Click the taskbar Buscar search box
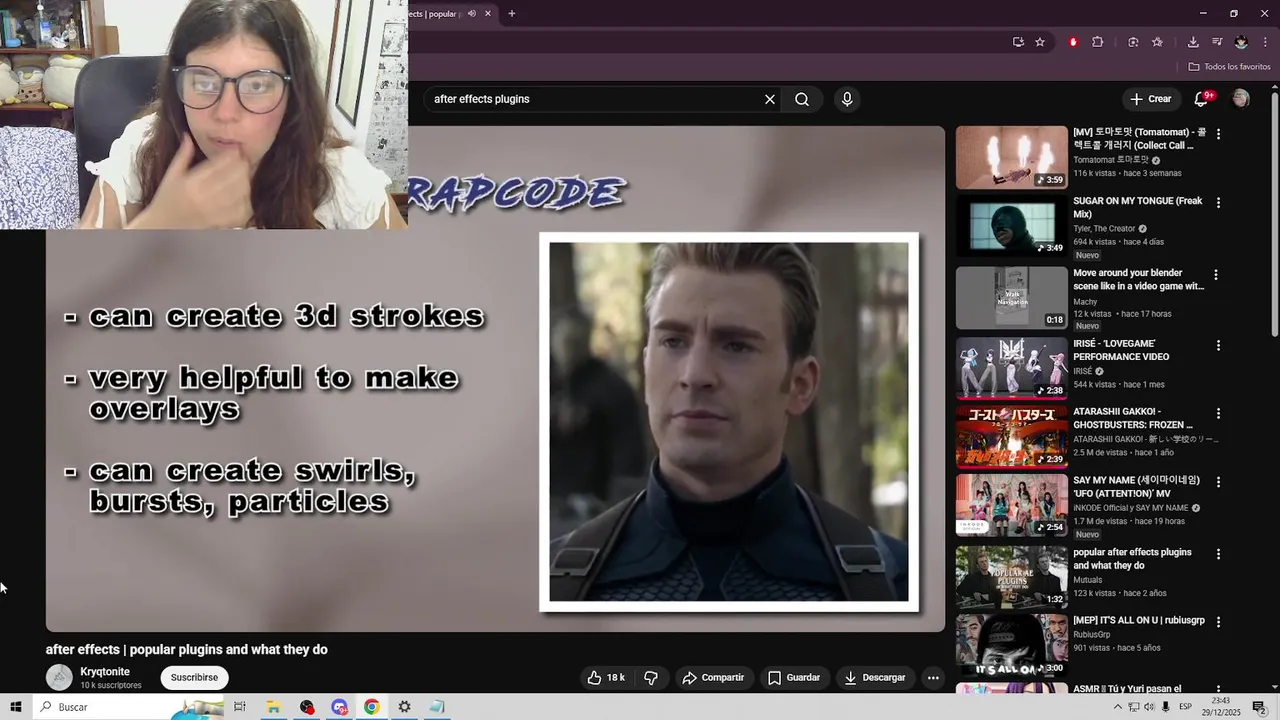This screenshot has height=720, width=1280. point(129,707)
